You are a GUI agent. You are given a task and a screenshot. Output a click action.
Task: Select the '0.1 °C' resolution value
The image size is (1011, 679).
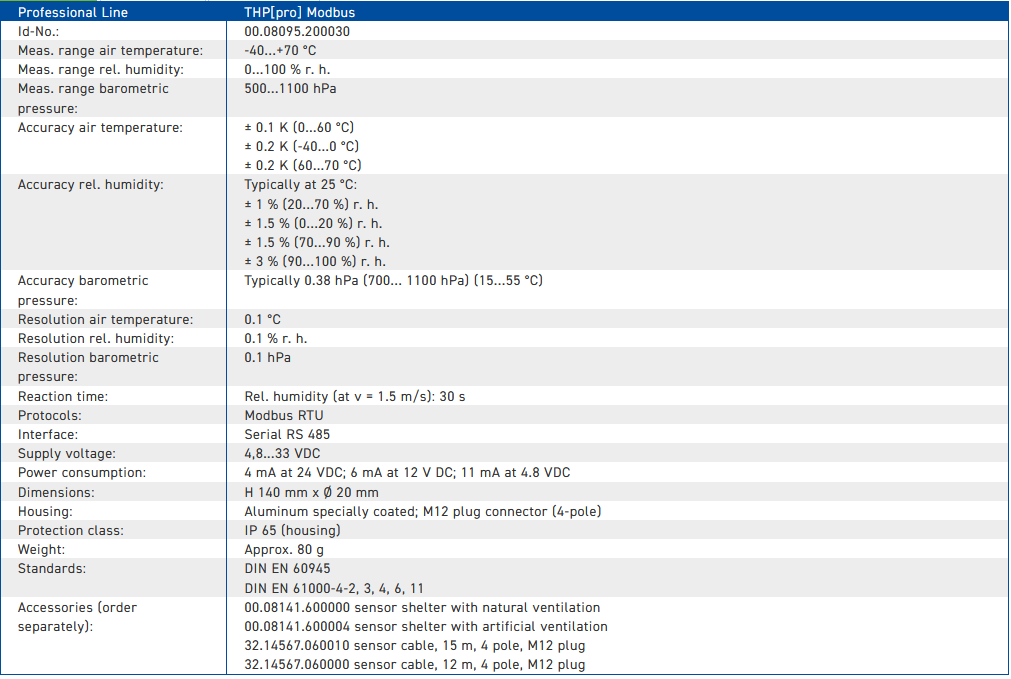(x=262, y=319)
